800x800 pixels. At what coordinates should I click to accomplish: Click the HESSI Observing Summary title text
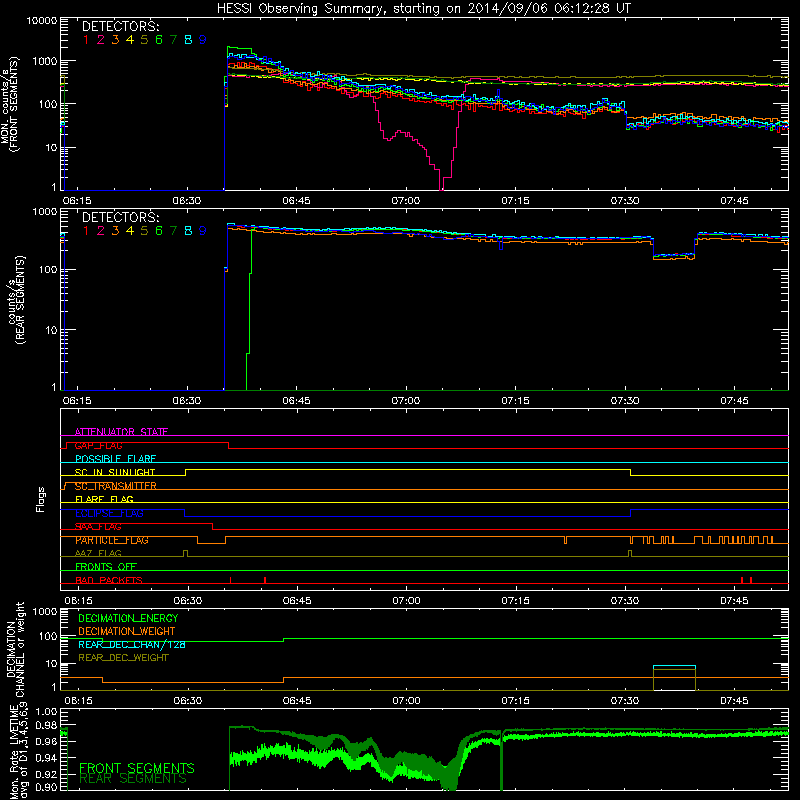[423, 8]
